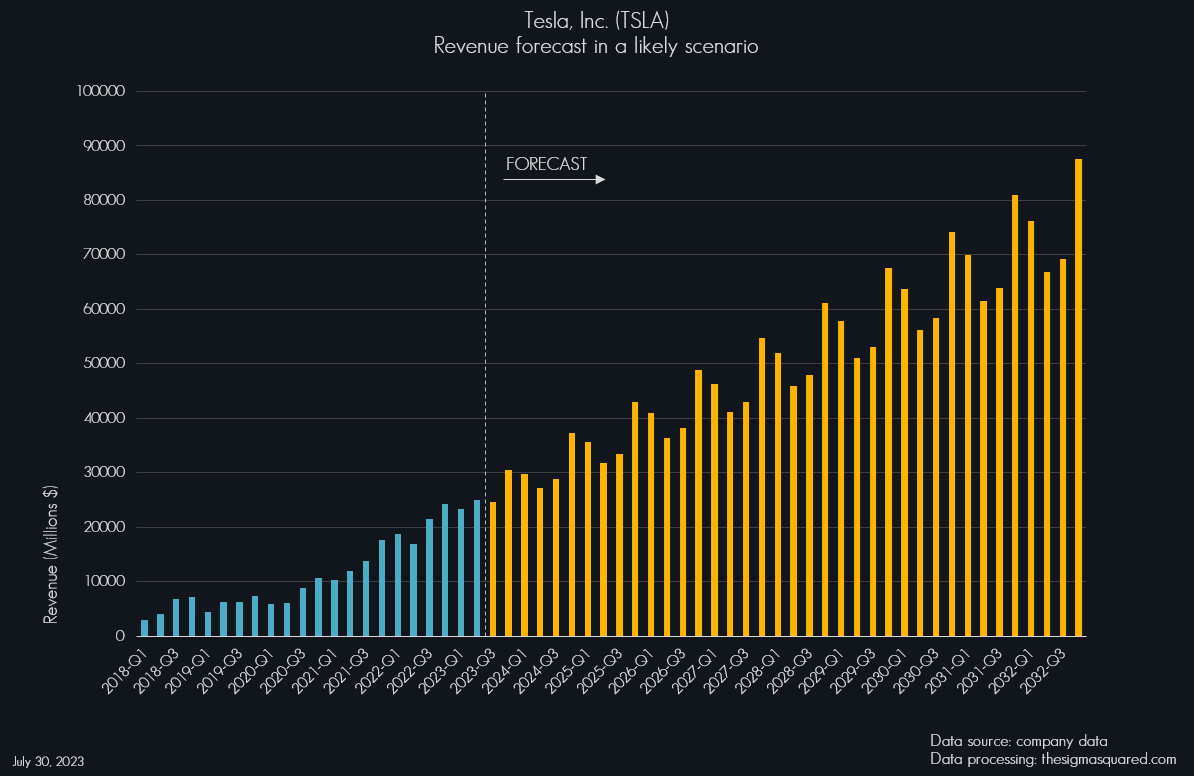Click the shortest blue bar above 2018-Q1

tap(145, 628)
